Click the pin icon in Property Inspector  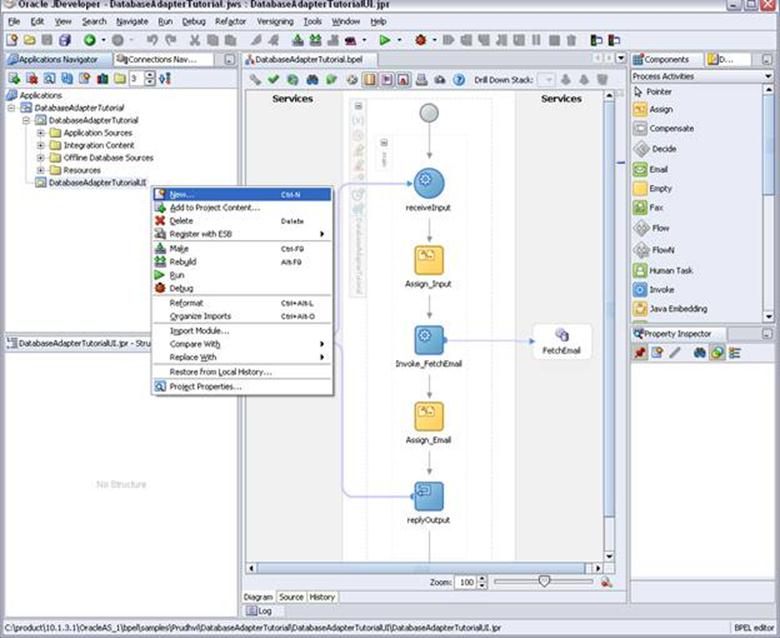tap(640, 353)
